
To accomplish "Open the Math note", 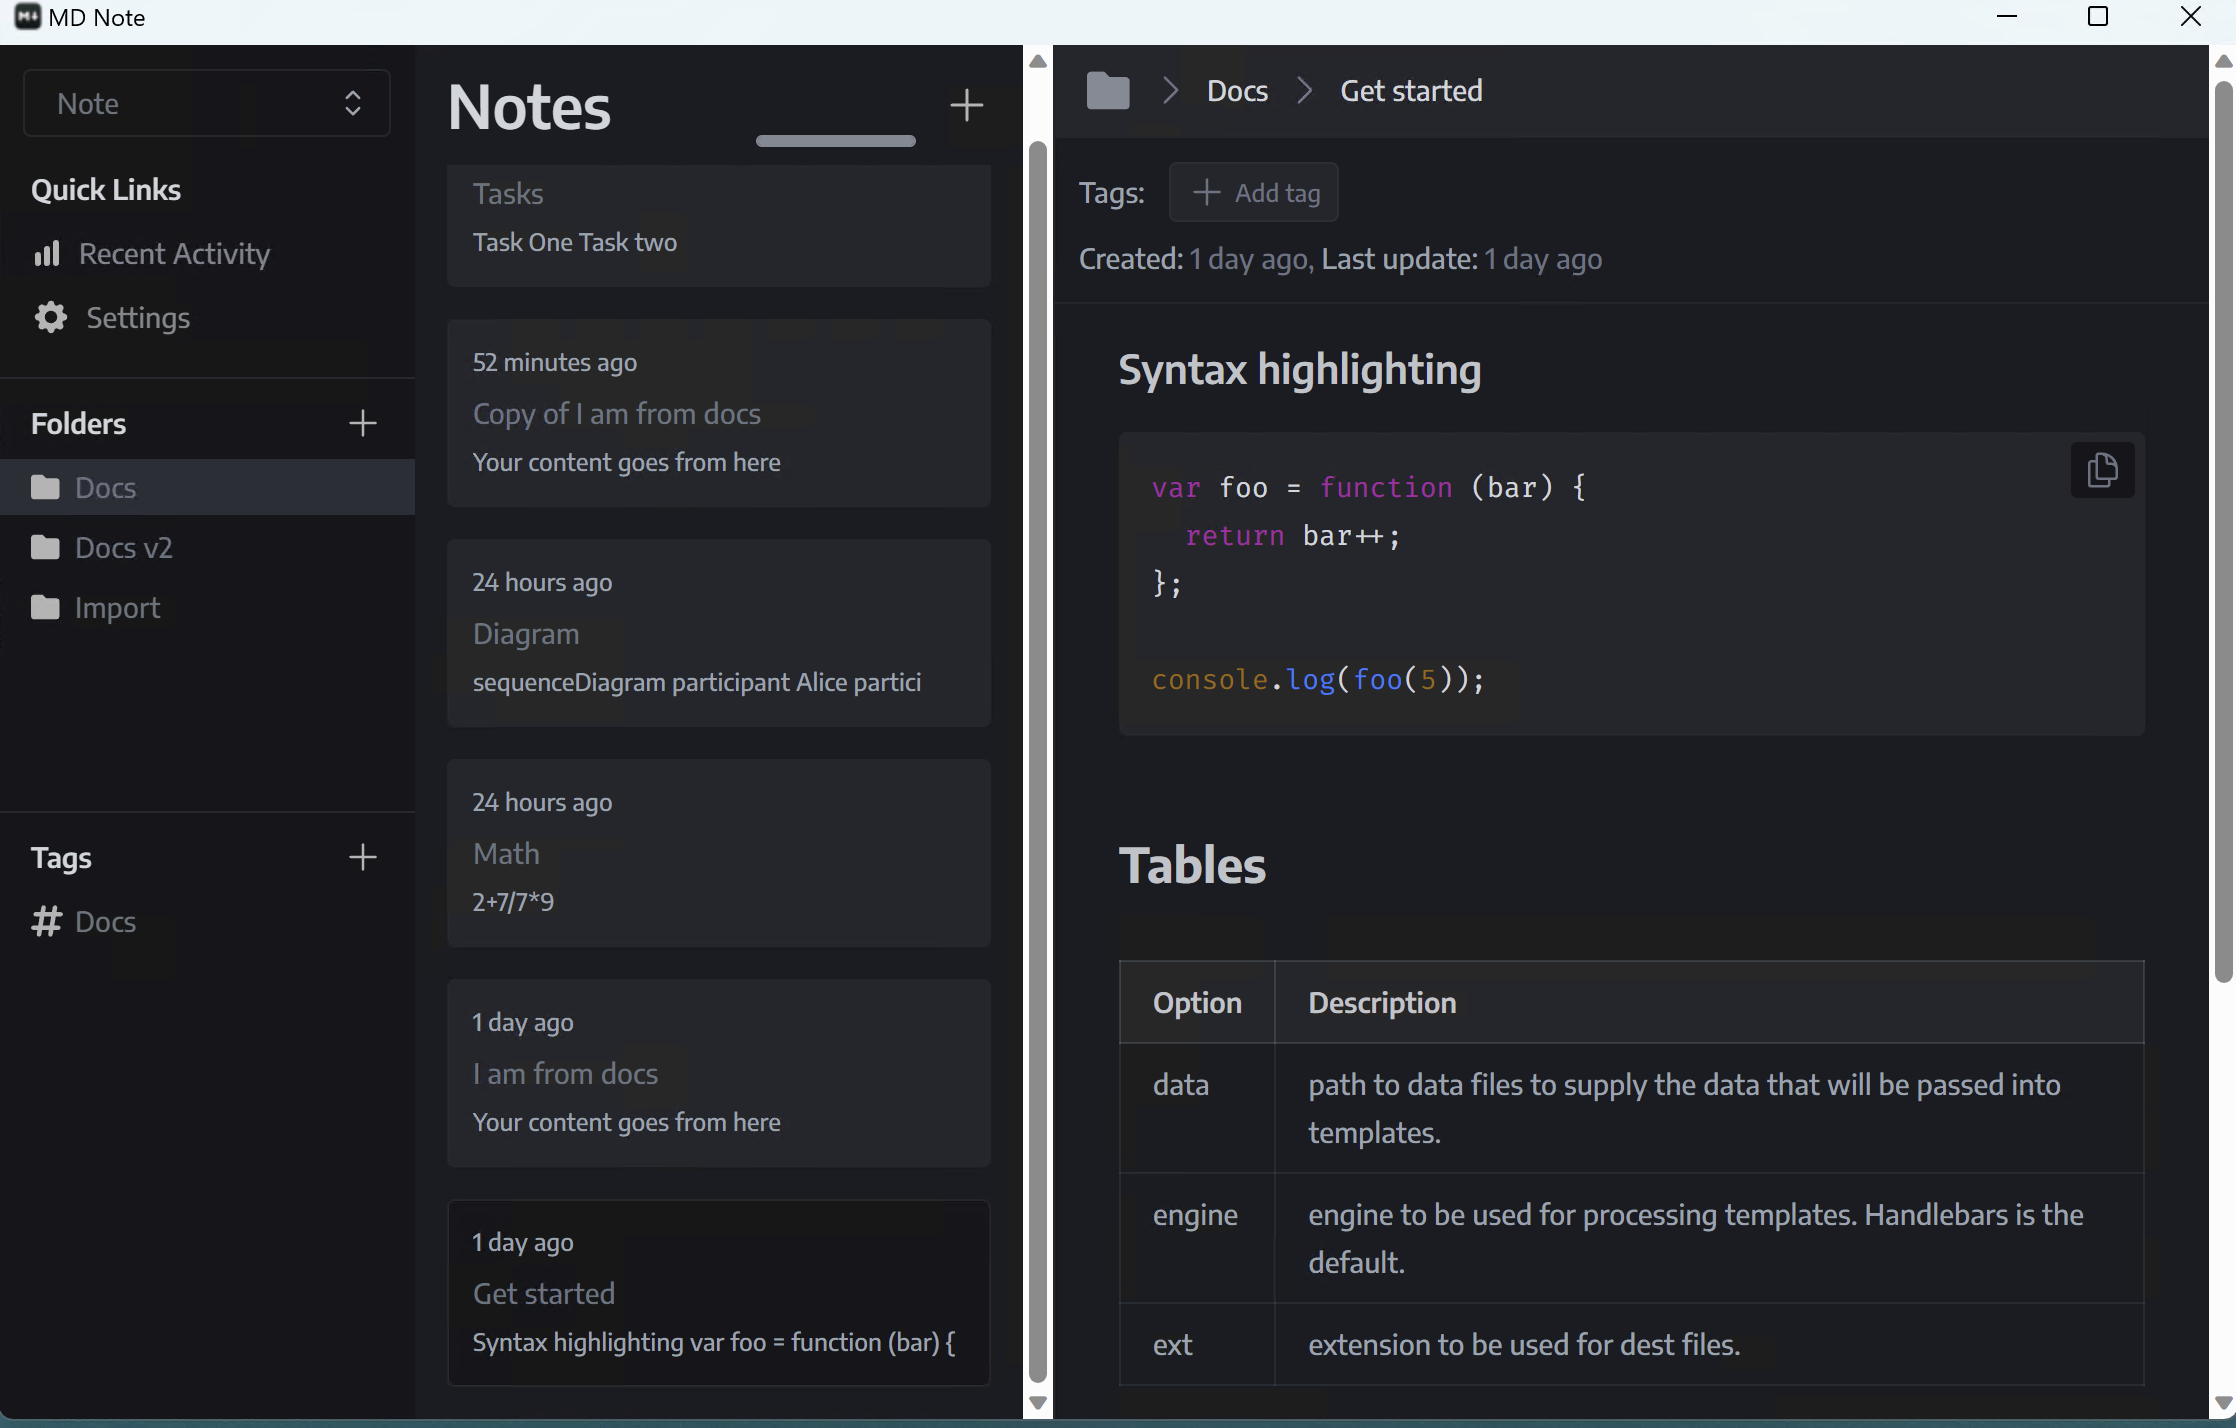I will coord(718,852).
